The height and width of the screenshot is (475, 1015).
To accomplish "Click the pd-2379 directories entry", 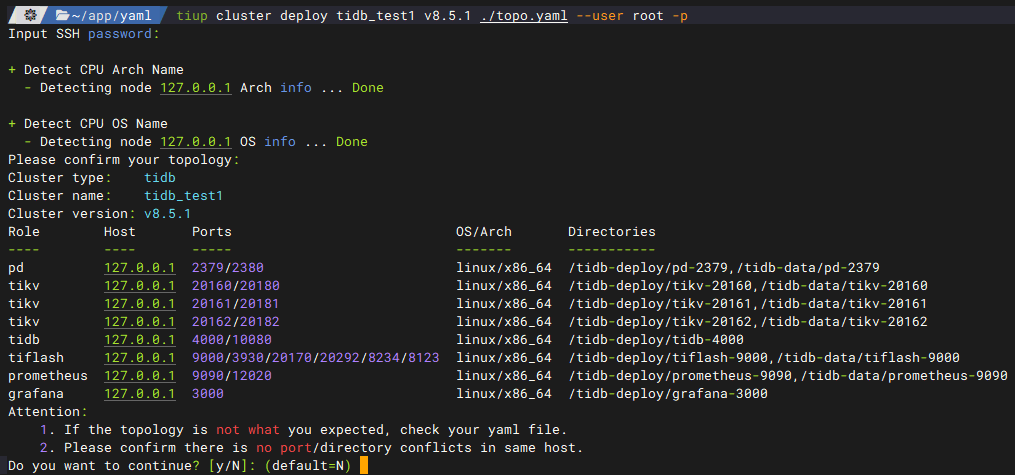I will [724, 268].
